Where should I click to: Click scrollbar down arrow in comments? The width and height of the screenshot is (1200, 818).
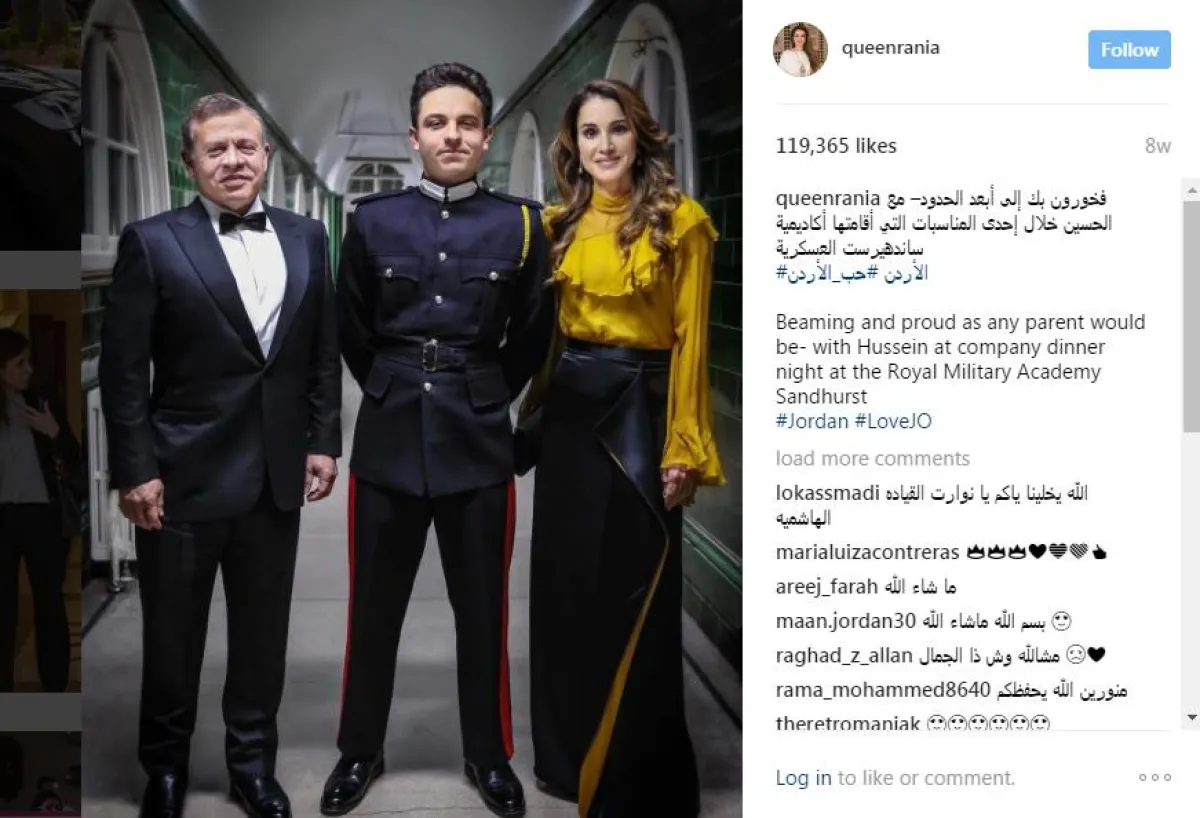tap(1191, 717)
